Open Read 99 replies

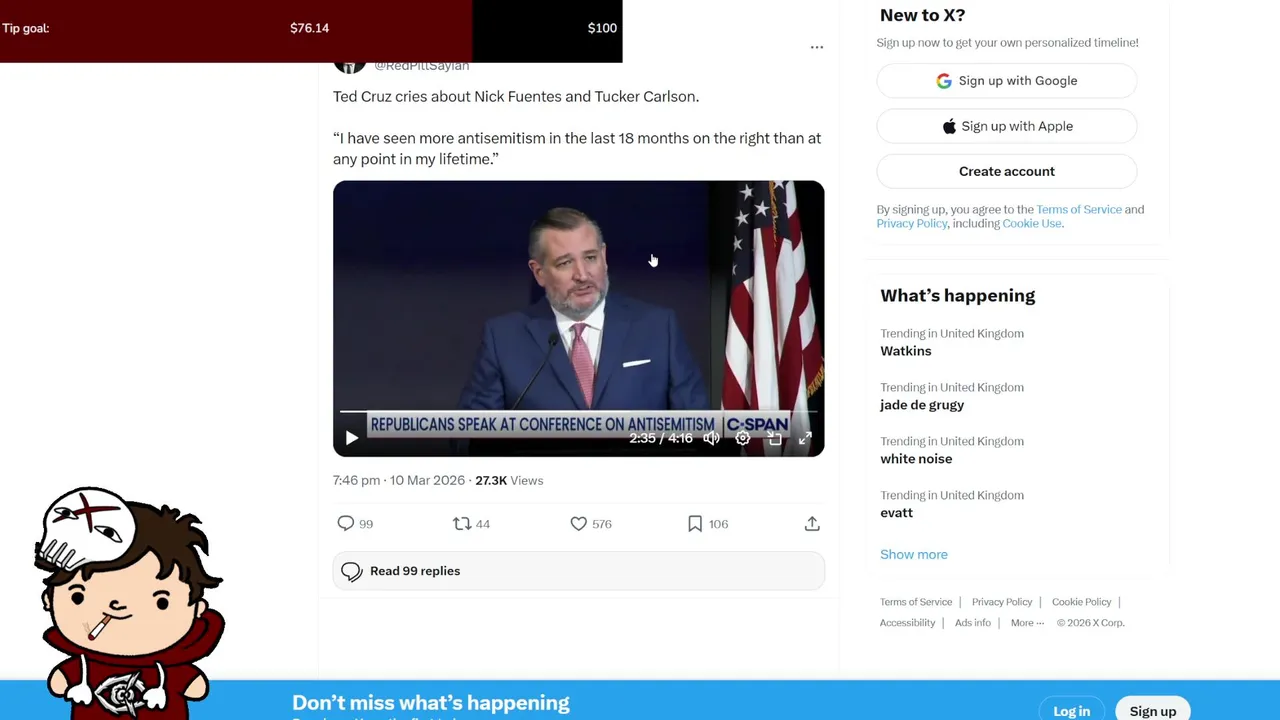(x=579, y=571)
